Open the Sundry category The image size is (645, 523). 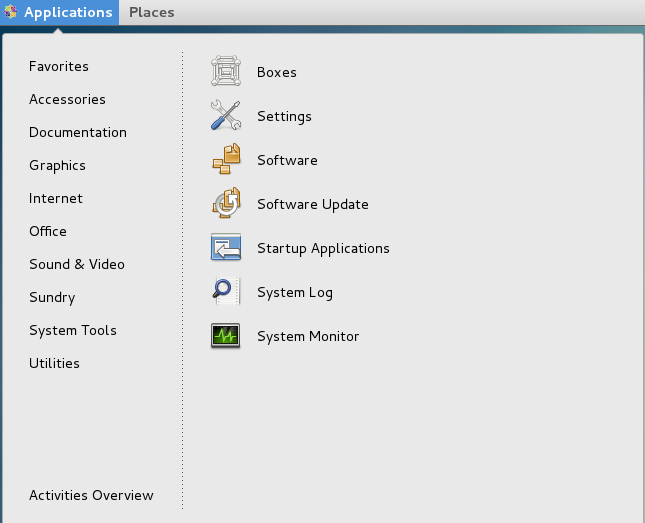point(52,298)
